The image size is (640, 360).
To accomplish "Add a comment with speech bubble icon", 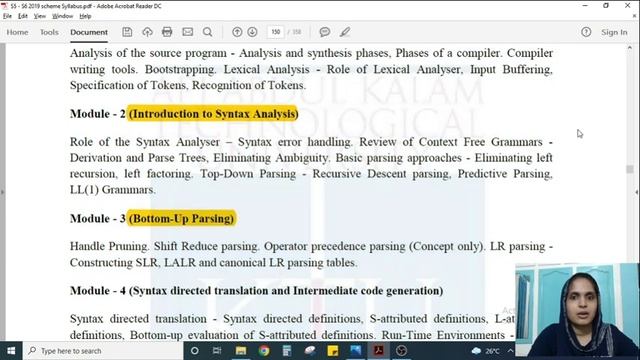I will coord(324,32).
